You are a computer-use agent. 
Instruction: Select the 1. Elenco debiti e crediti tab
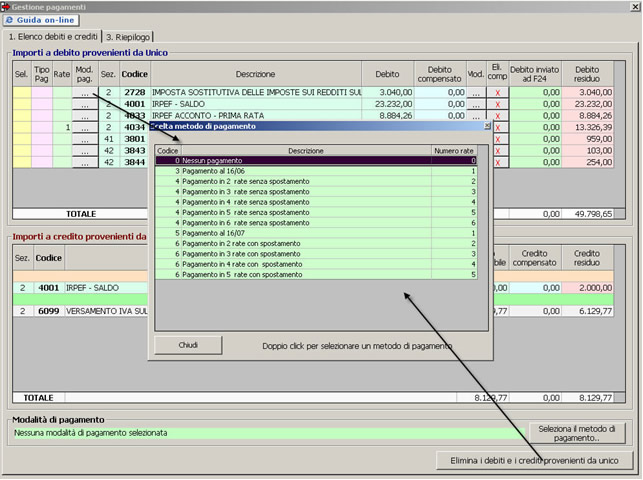(54, 37)
